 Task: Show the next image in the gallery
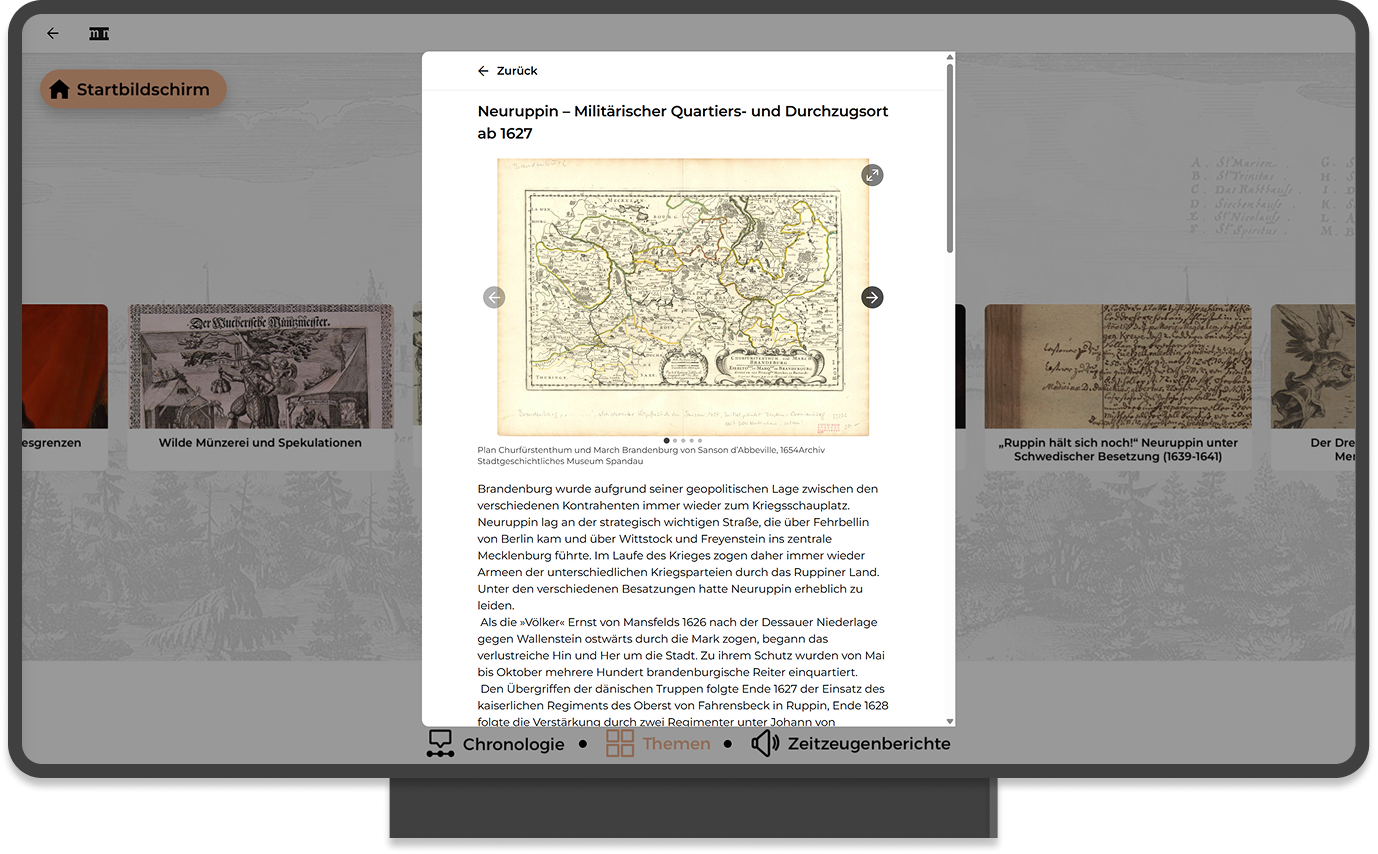(872, 297)
